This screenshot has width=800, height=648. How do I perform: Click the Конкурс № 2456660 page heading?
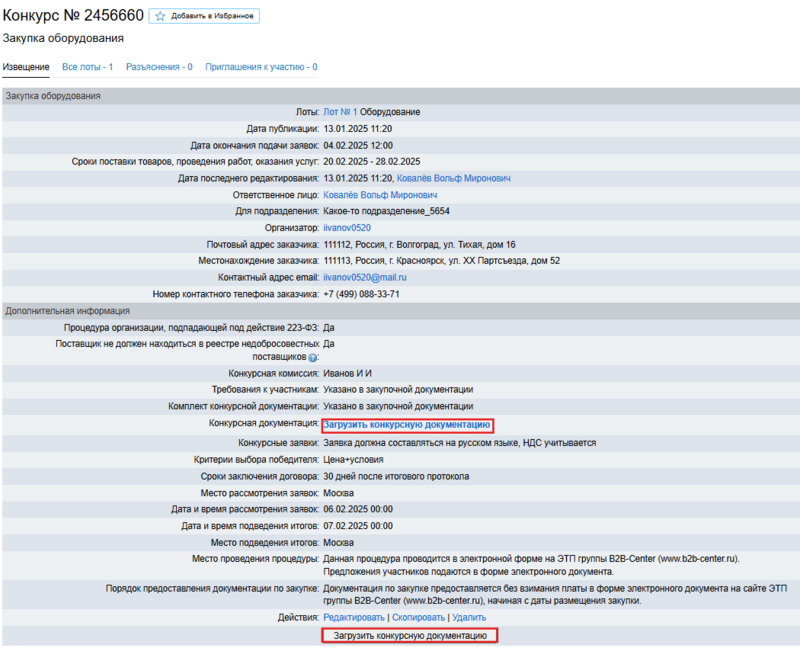click(72, 16)
